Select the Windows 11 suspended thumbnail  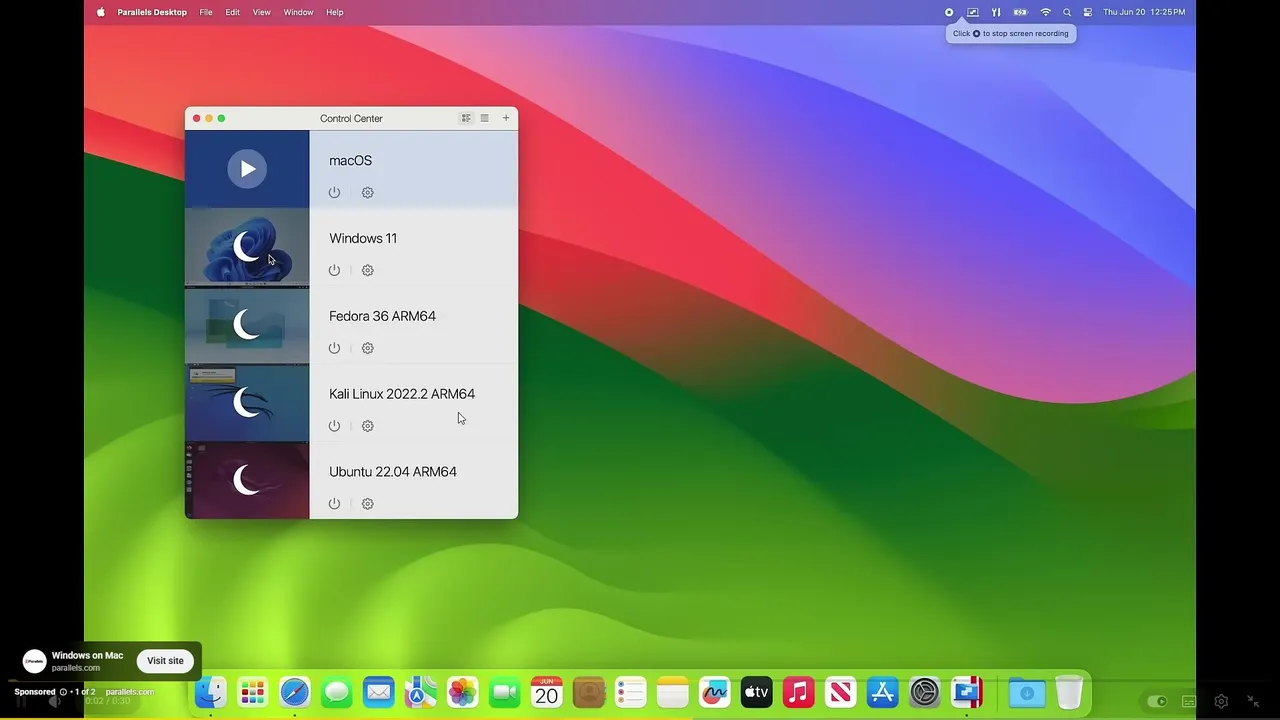pyautogui.click(x=247, y=247)
